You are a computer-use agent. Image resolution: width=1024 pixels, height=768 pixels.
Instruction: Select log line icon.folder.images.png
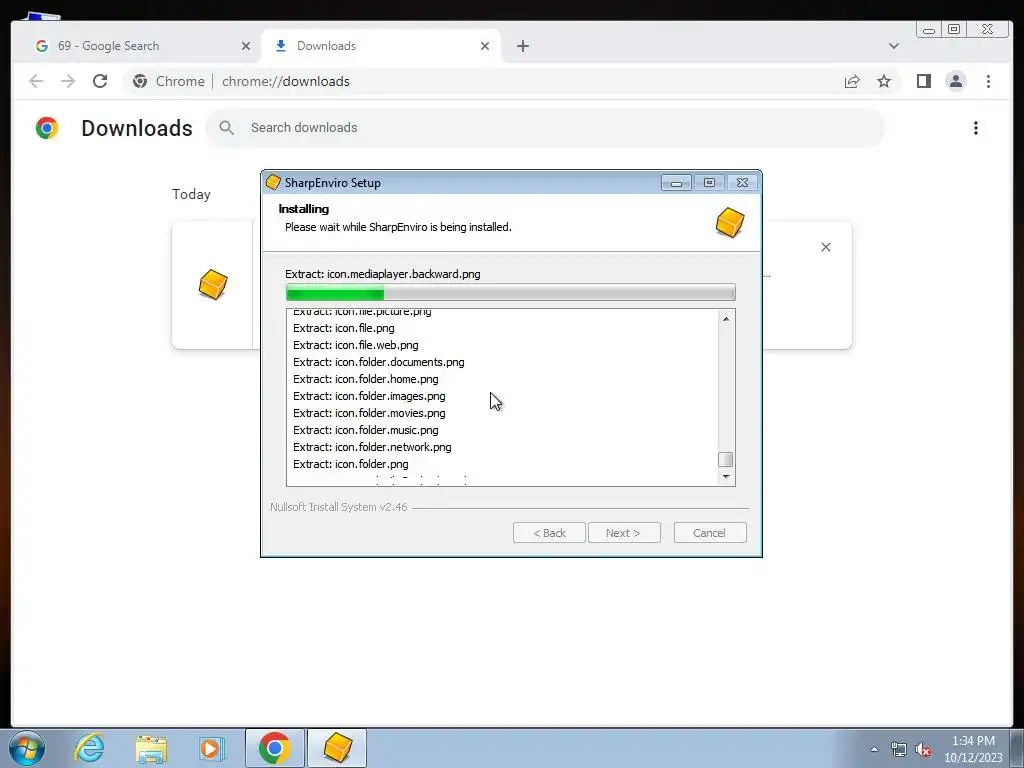(x=369, y=396)
